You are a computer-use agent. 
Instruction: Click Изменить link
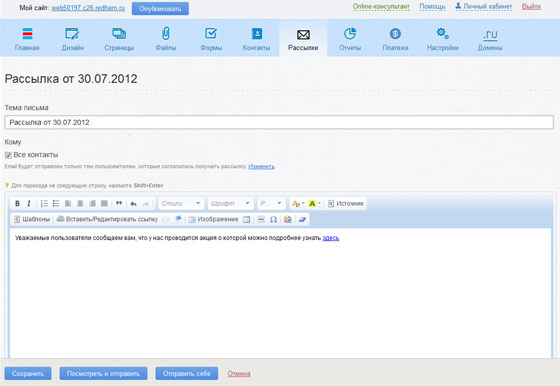(x=261, y=166)
